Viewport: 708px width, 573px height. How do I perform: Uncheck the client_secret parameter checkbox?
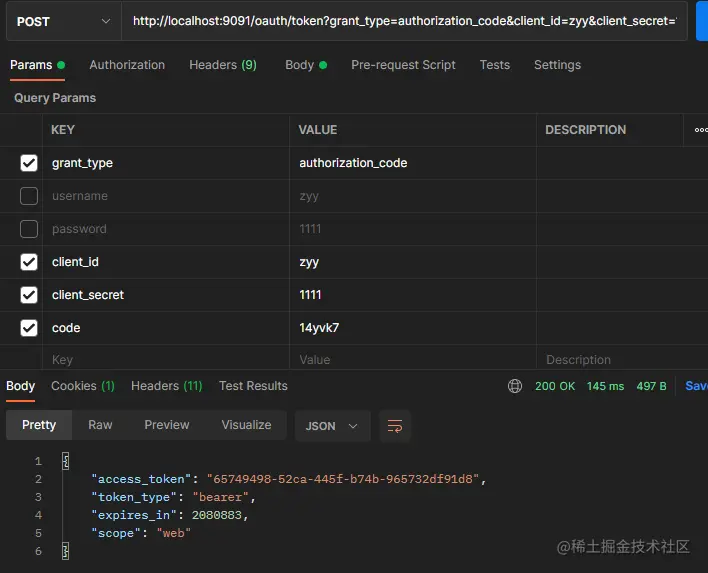[x=29, y=295]
